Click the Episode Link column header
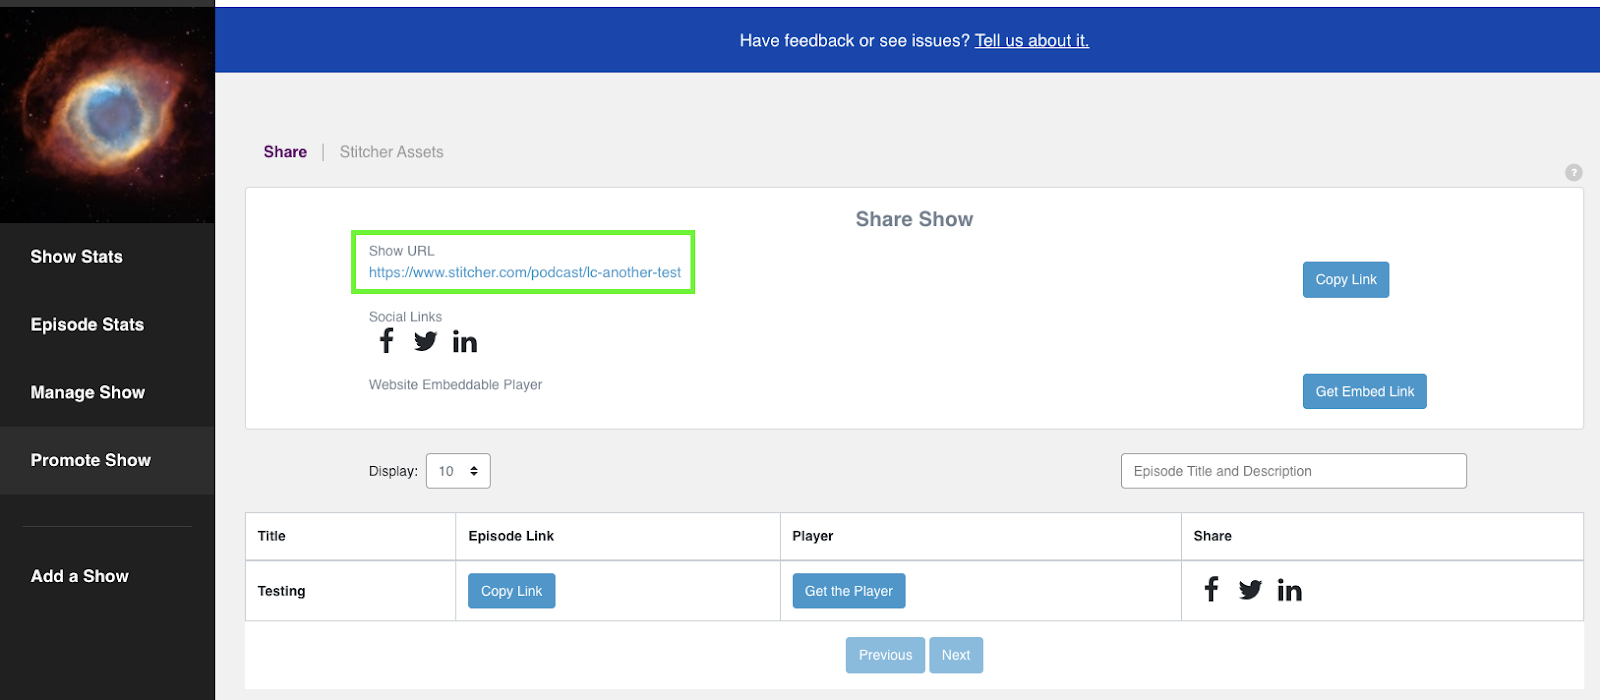This screenshot has width=1600, height=700. pyautogui.click(x=618, y=536)
